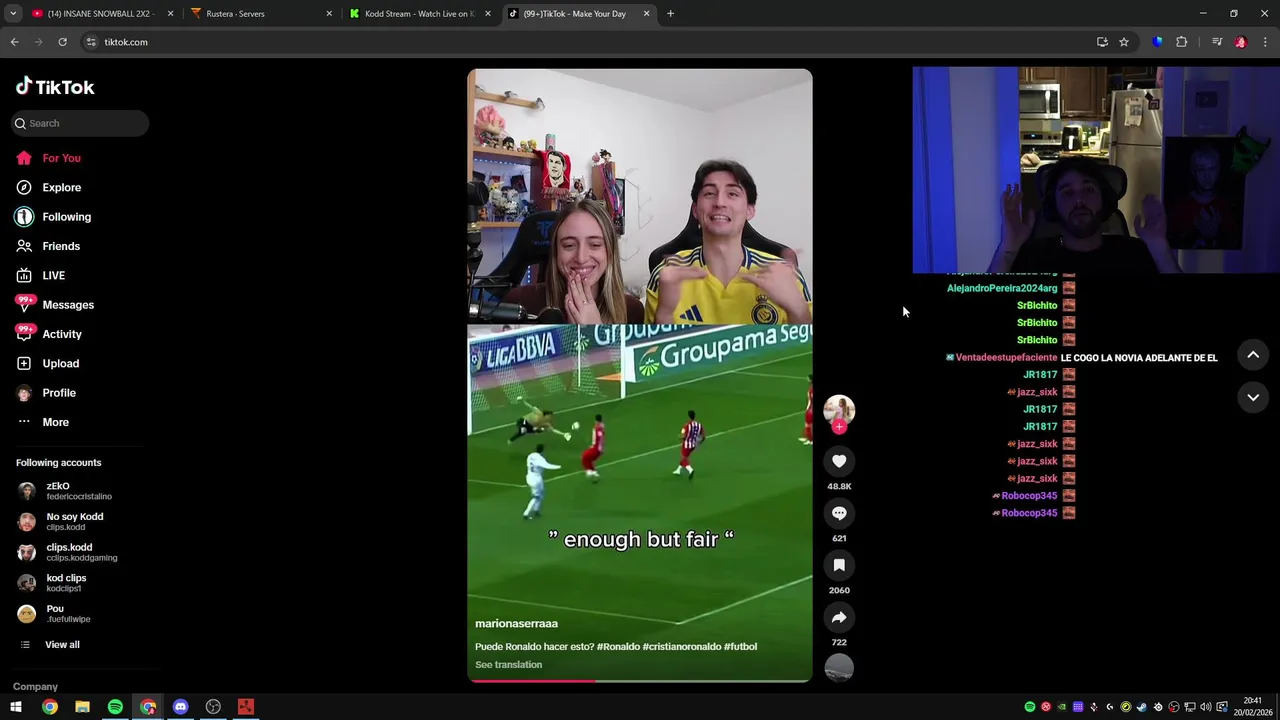The image size is (1280, 720).
Task: Switch to Rustera - Servers tab
Action: 260,14
